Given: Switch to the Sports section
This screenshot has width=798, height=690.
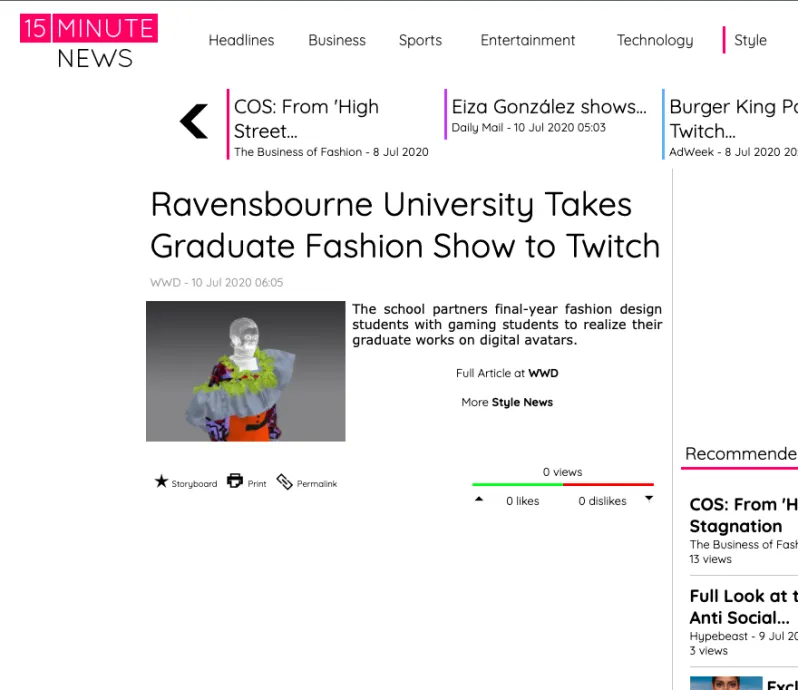Looking at the screenshot, I should pyautogui.click(x=420, y=40).
